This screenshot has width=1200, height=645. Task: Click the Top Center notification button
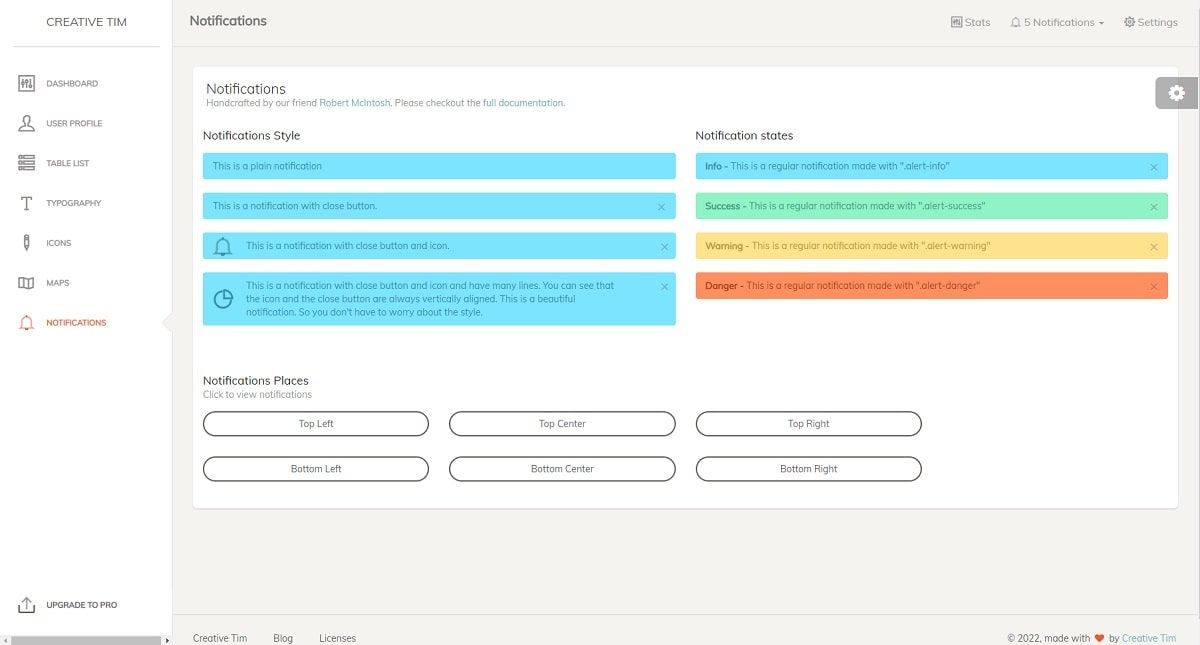coord(562,423)
